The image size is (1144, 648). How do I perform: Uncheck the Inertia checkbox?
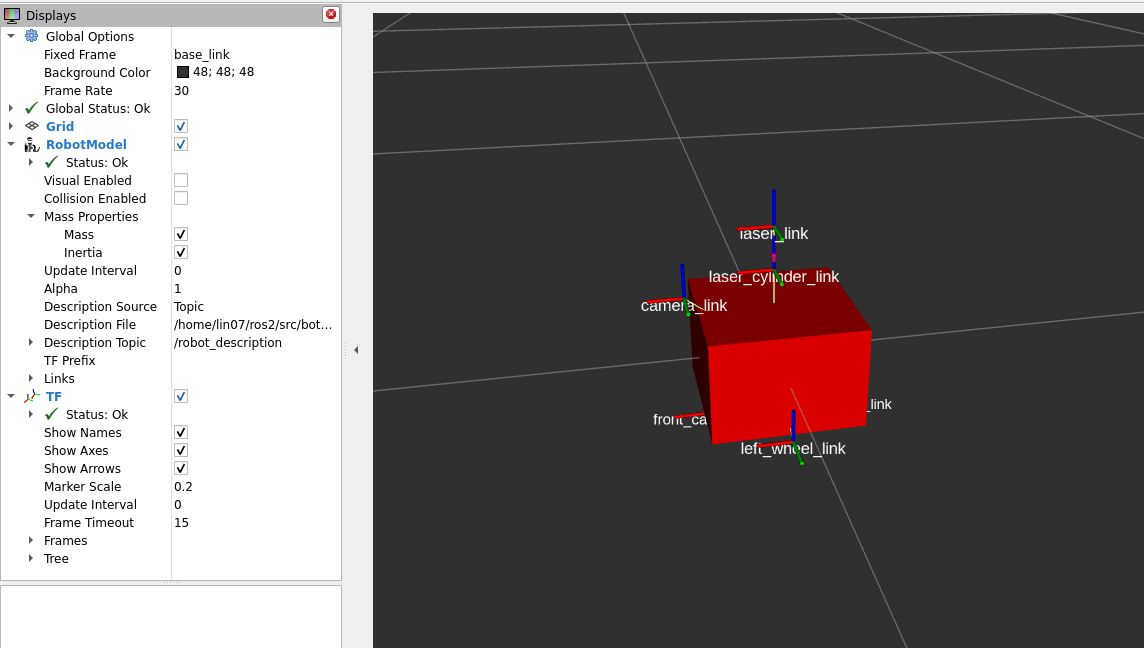(x=181, y=252)
